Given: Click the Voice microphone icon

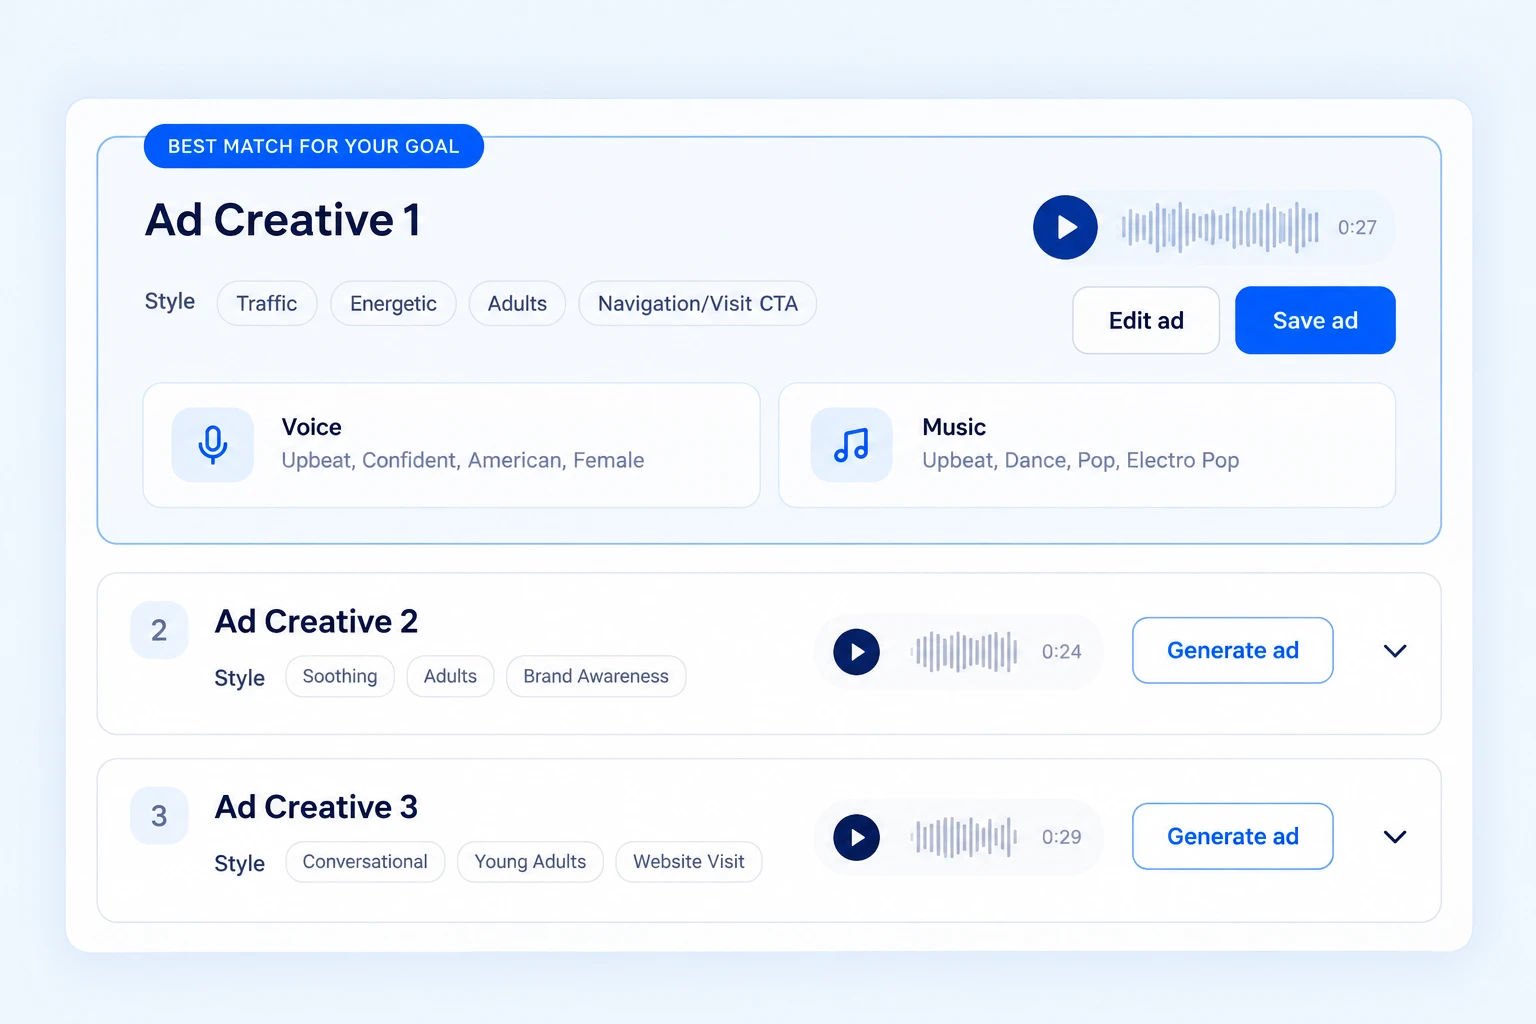Looking at the screenshot, I should [x=213, y=445].
